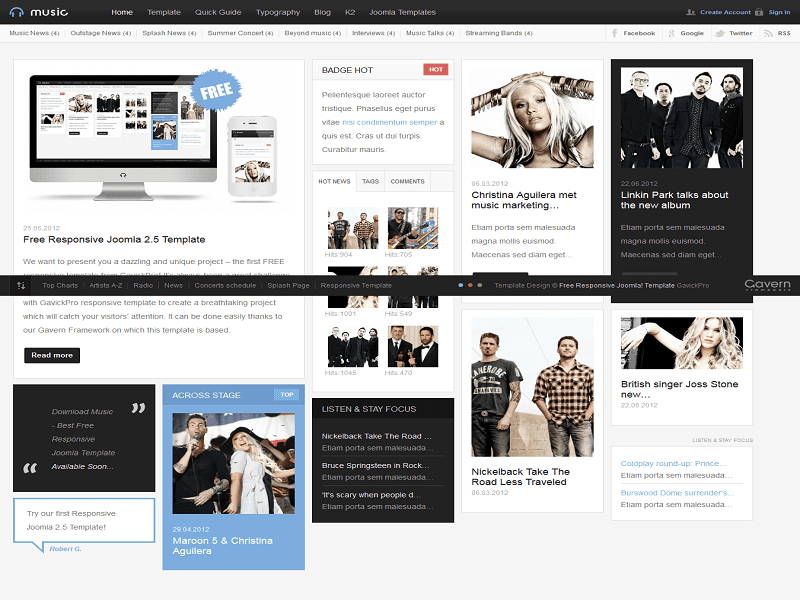This screenshot has height=600, width=800.
Task: Open the K2 menu item
Action: (x=350, y=12)
